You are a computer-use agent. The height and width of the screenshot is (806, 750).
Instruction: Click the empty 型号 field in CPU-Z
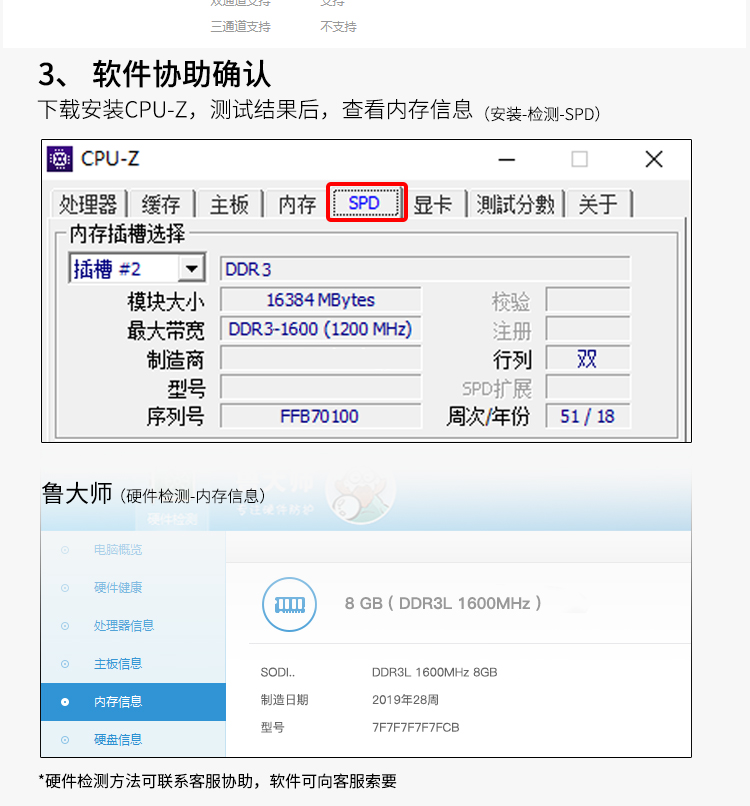pos(321,387)
